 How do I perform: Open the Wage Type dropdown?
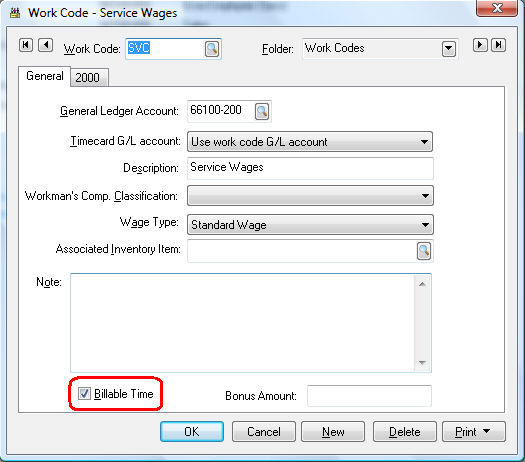pos(310,224)
